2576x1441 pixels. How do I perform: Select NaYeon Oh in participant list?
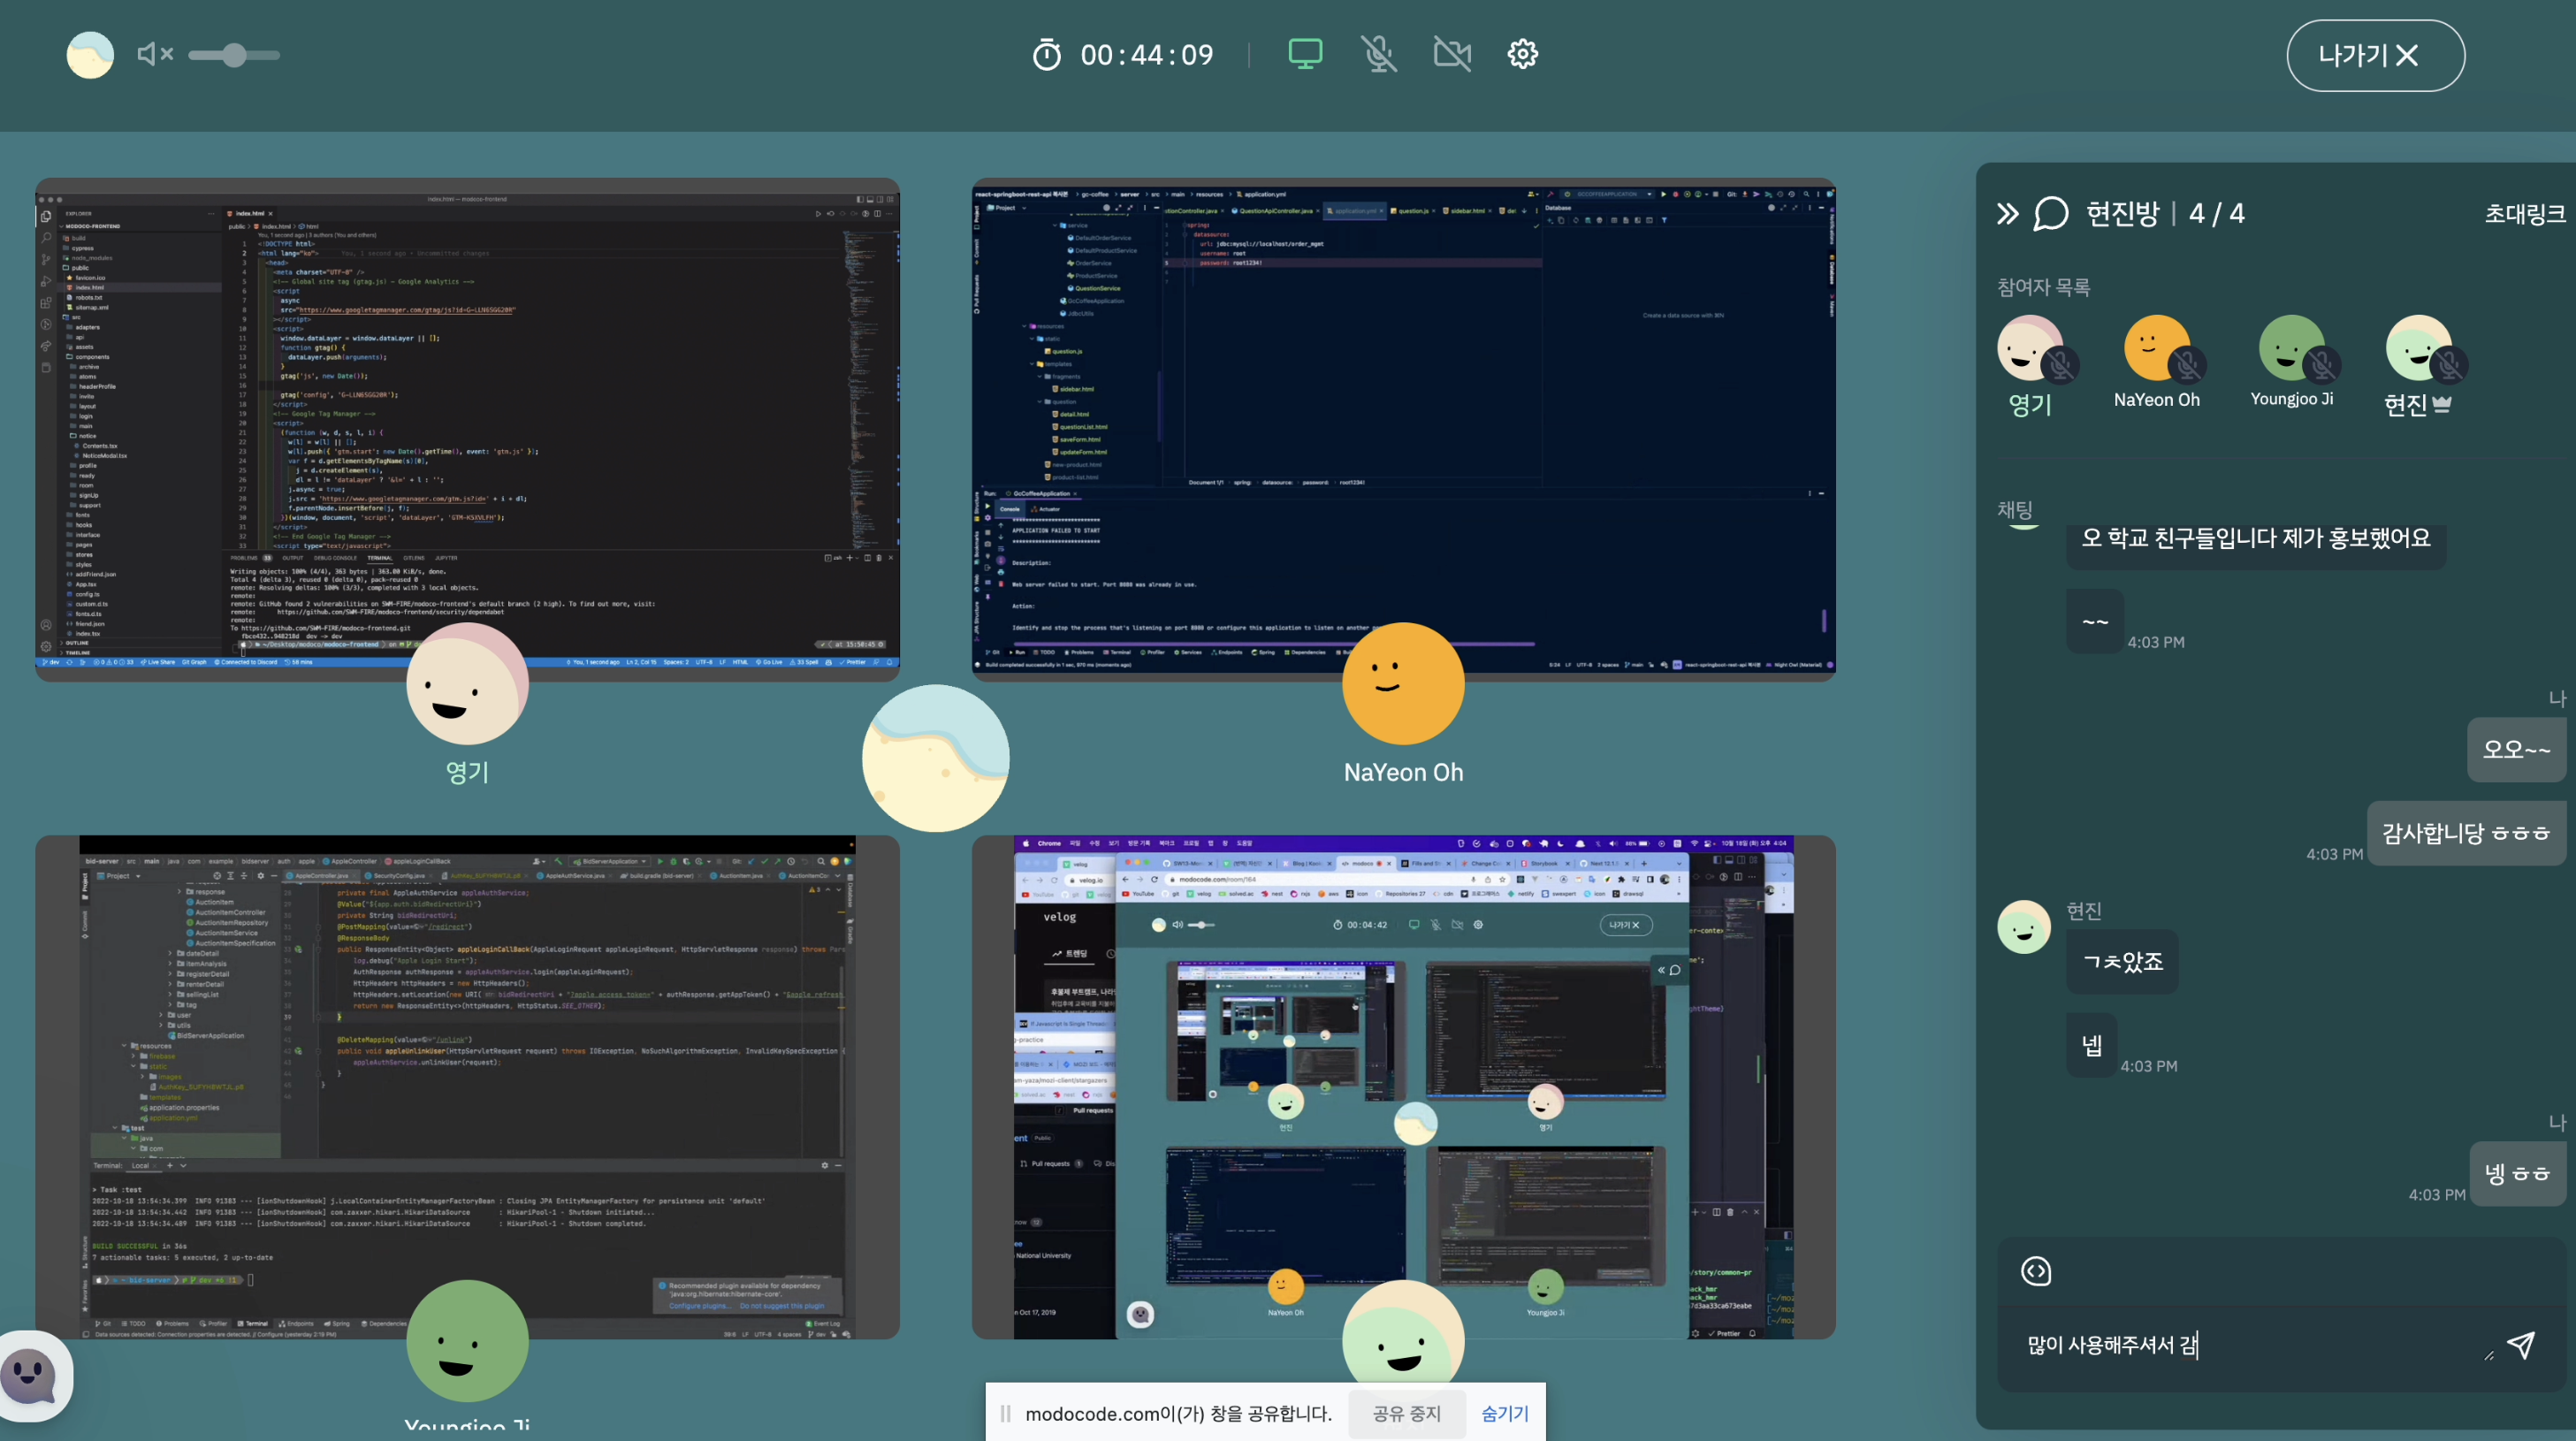point(2156,362)
